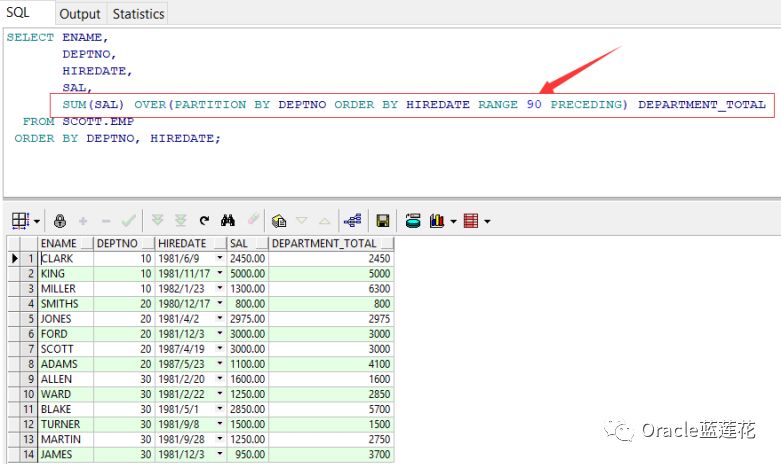Image resolution: width=781 pixels, height=464 pixels.
Task: Click the 5700 department total cell
Action: point(331,409)
